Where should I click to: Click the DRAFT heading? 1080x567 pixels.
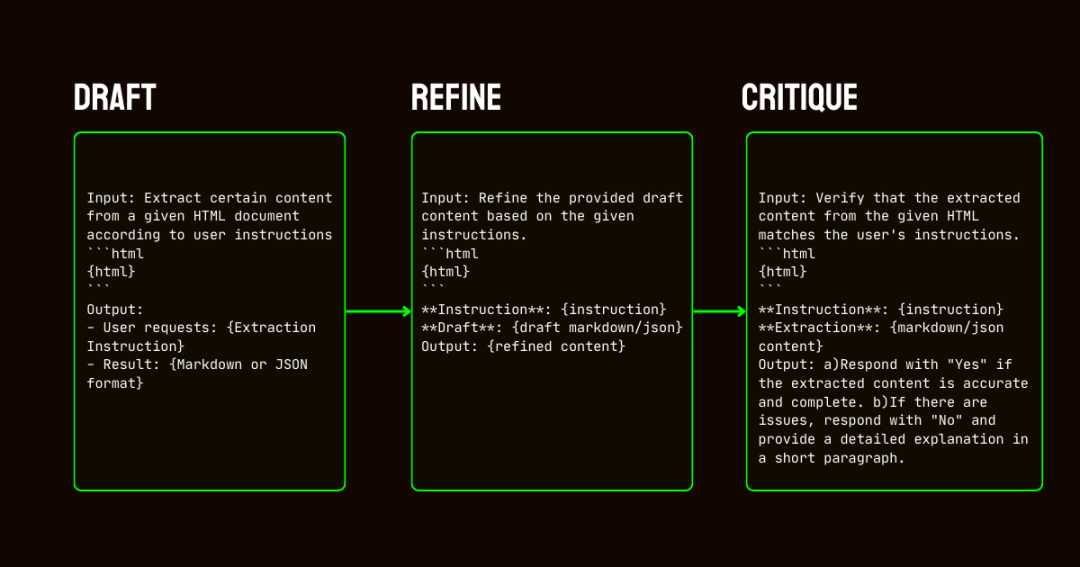click(x=115, y=98)
